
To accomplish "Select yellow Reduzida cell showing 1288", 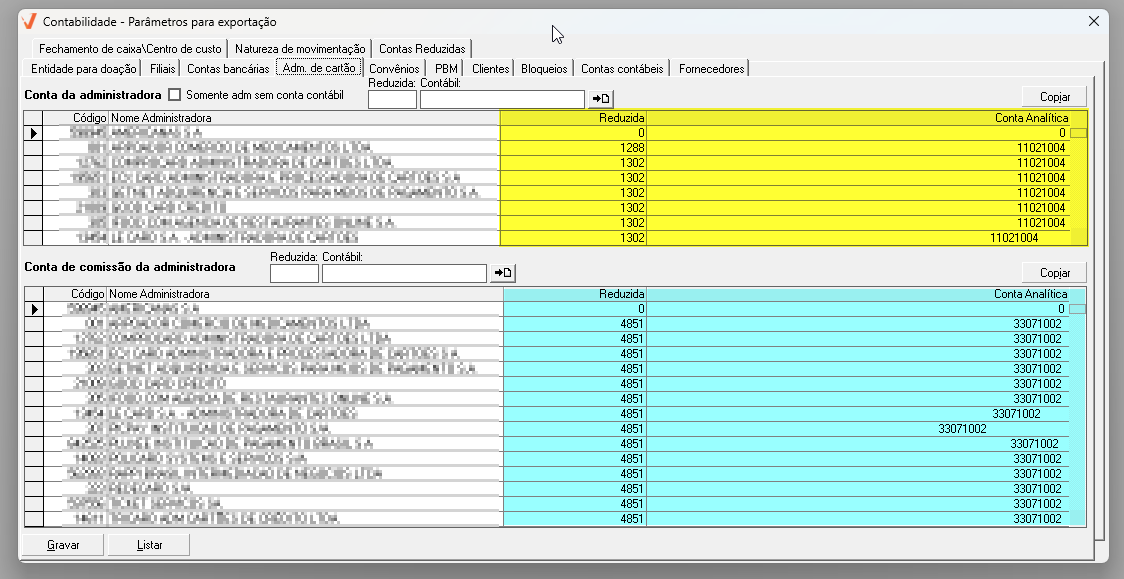I will (x=573, y=147).
